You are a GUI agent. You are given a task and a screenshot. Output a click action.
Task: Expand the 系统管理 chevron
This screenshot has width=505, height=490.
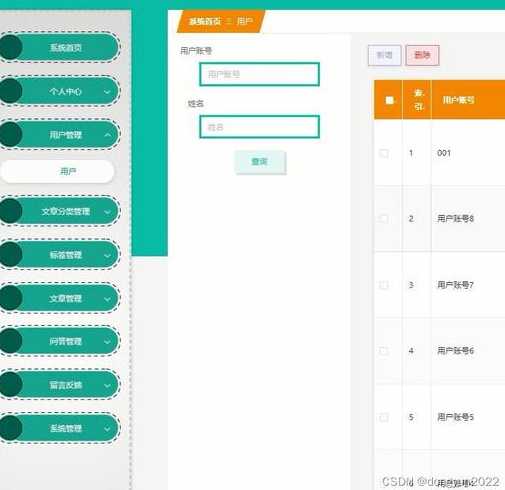pyautogui.click(x=107, y=429)
